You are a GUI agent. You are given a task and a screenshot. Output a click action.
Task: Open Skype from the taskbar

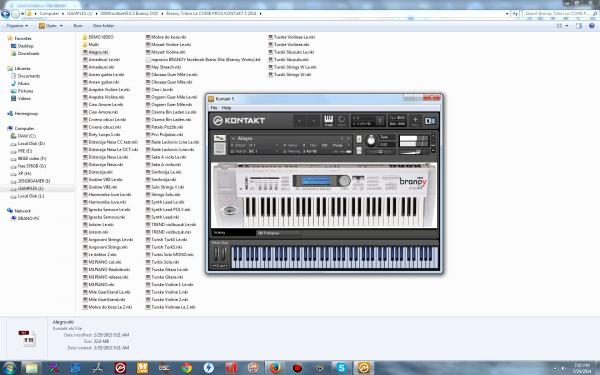pos(341,368)
